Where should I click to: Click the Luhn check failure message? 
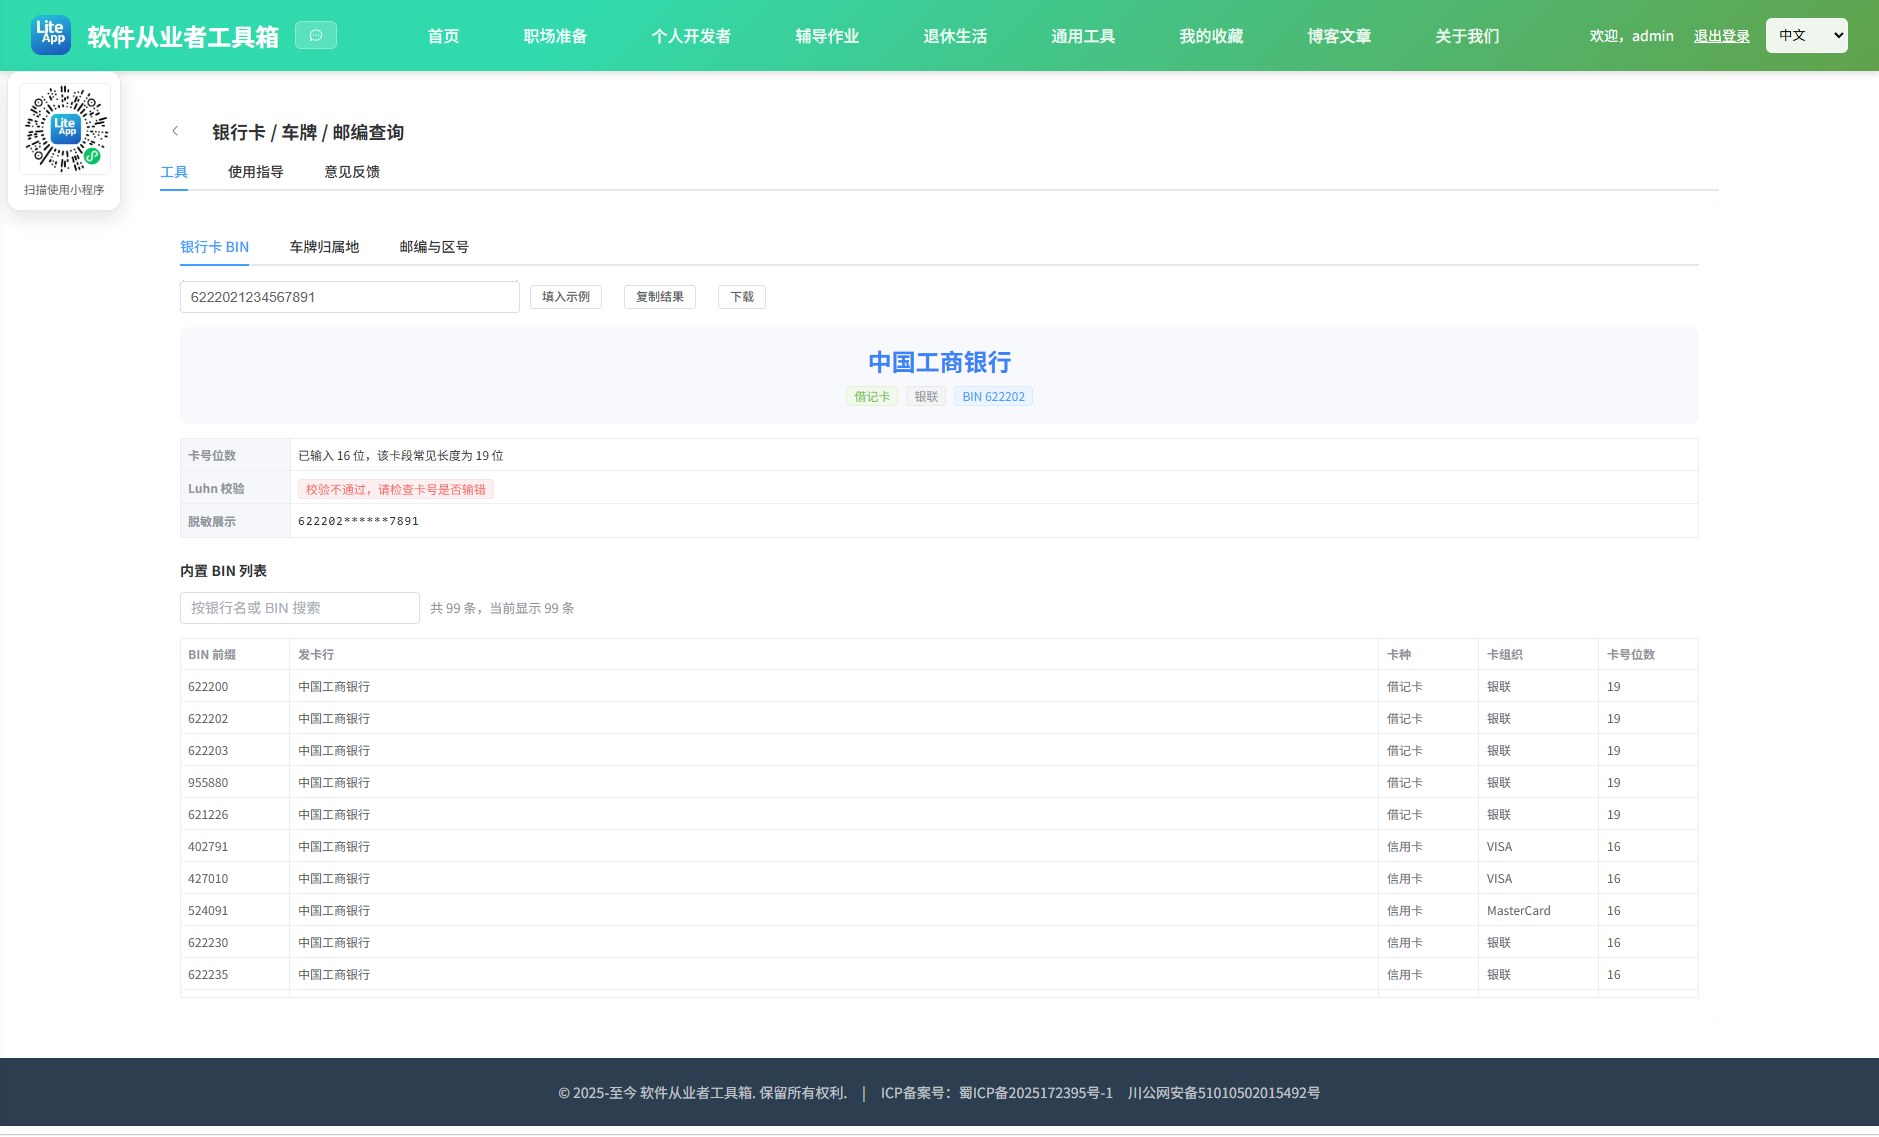point(396,490)
